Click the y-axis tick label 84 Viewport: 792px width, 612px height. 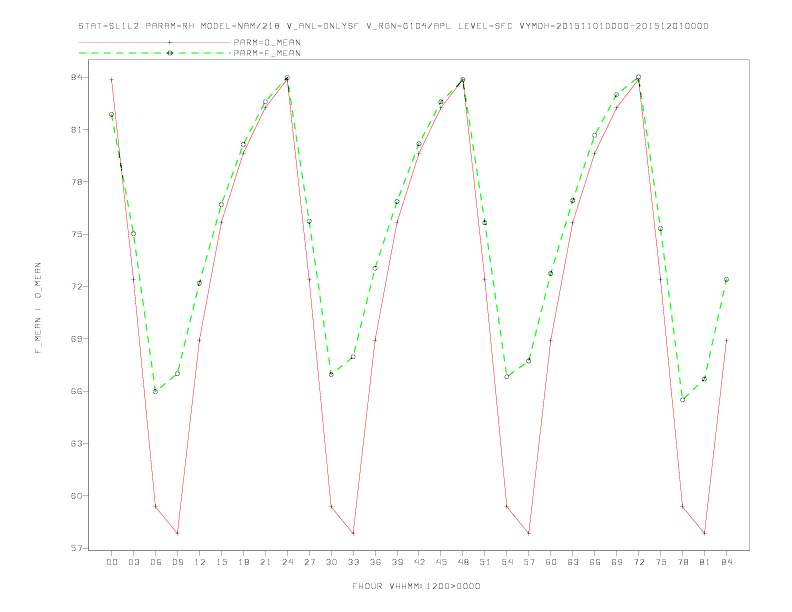[x=77, y=78]
